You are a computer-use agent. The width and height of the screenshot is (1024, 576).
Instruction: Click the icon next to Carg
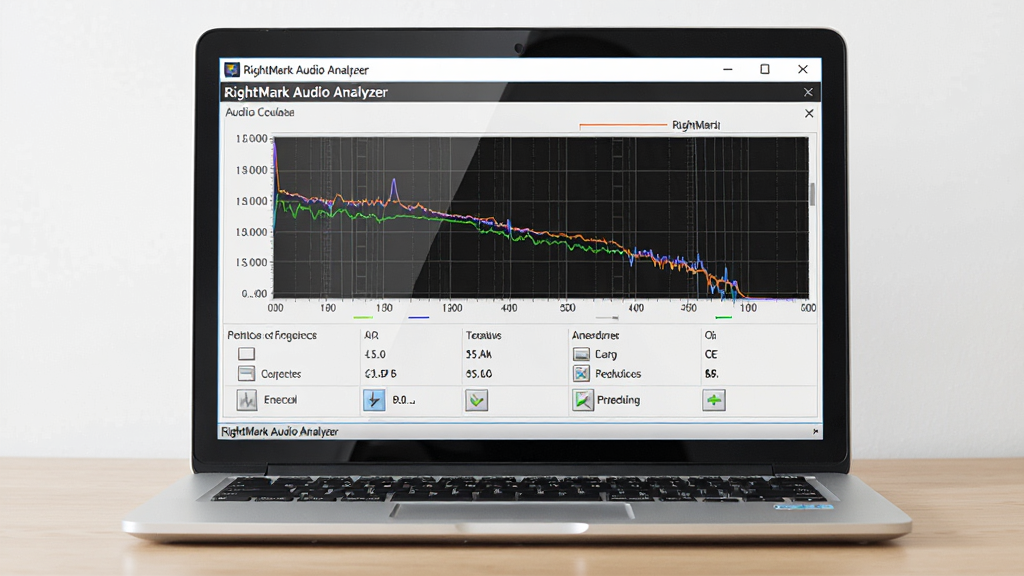click(581, 354)
